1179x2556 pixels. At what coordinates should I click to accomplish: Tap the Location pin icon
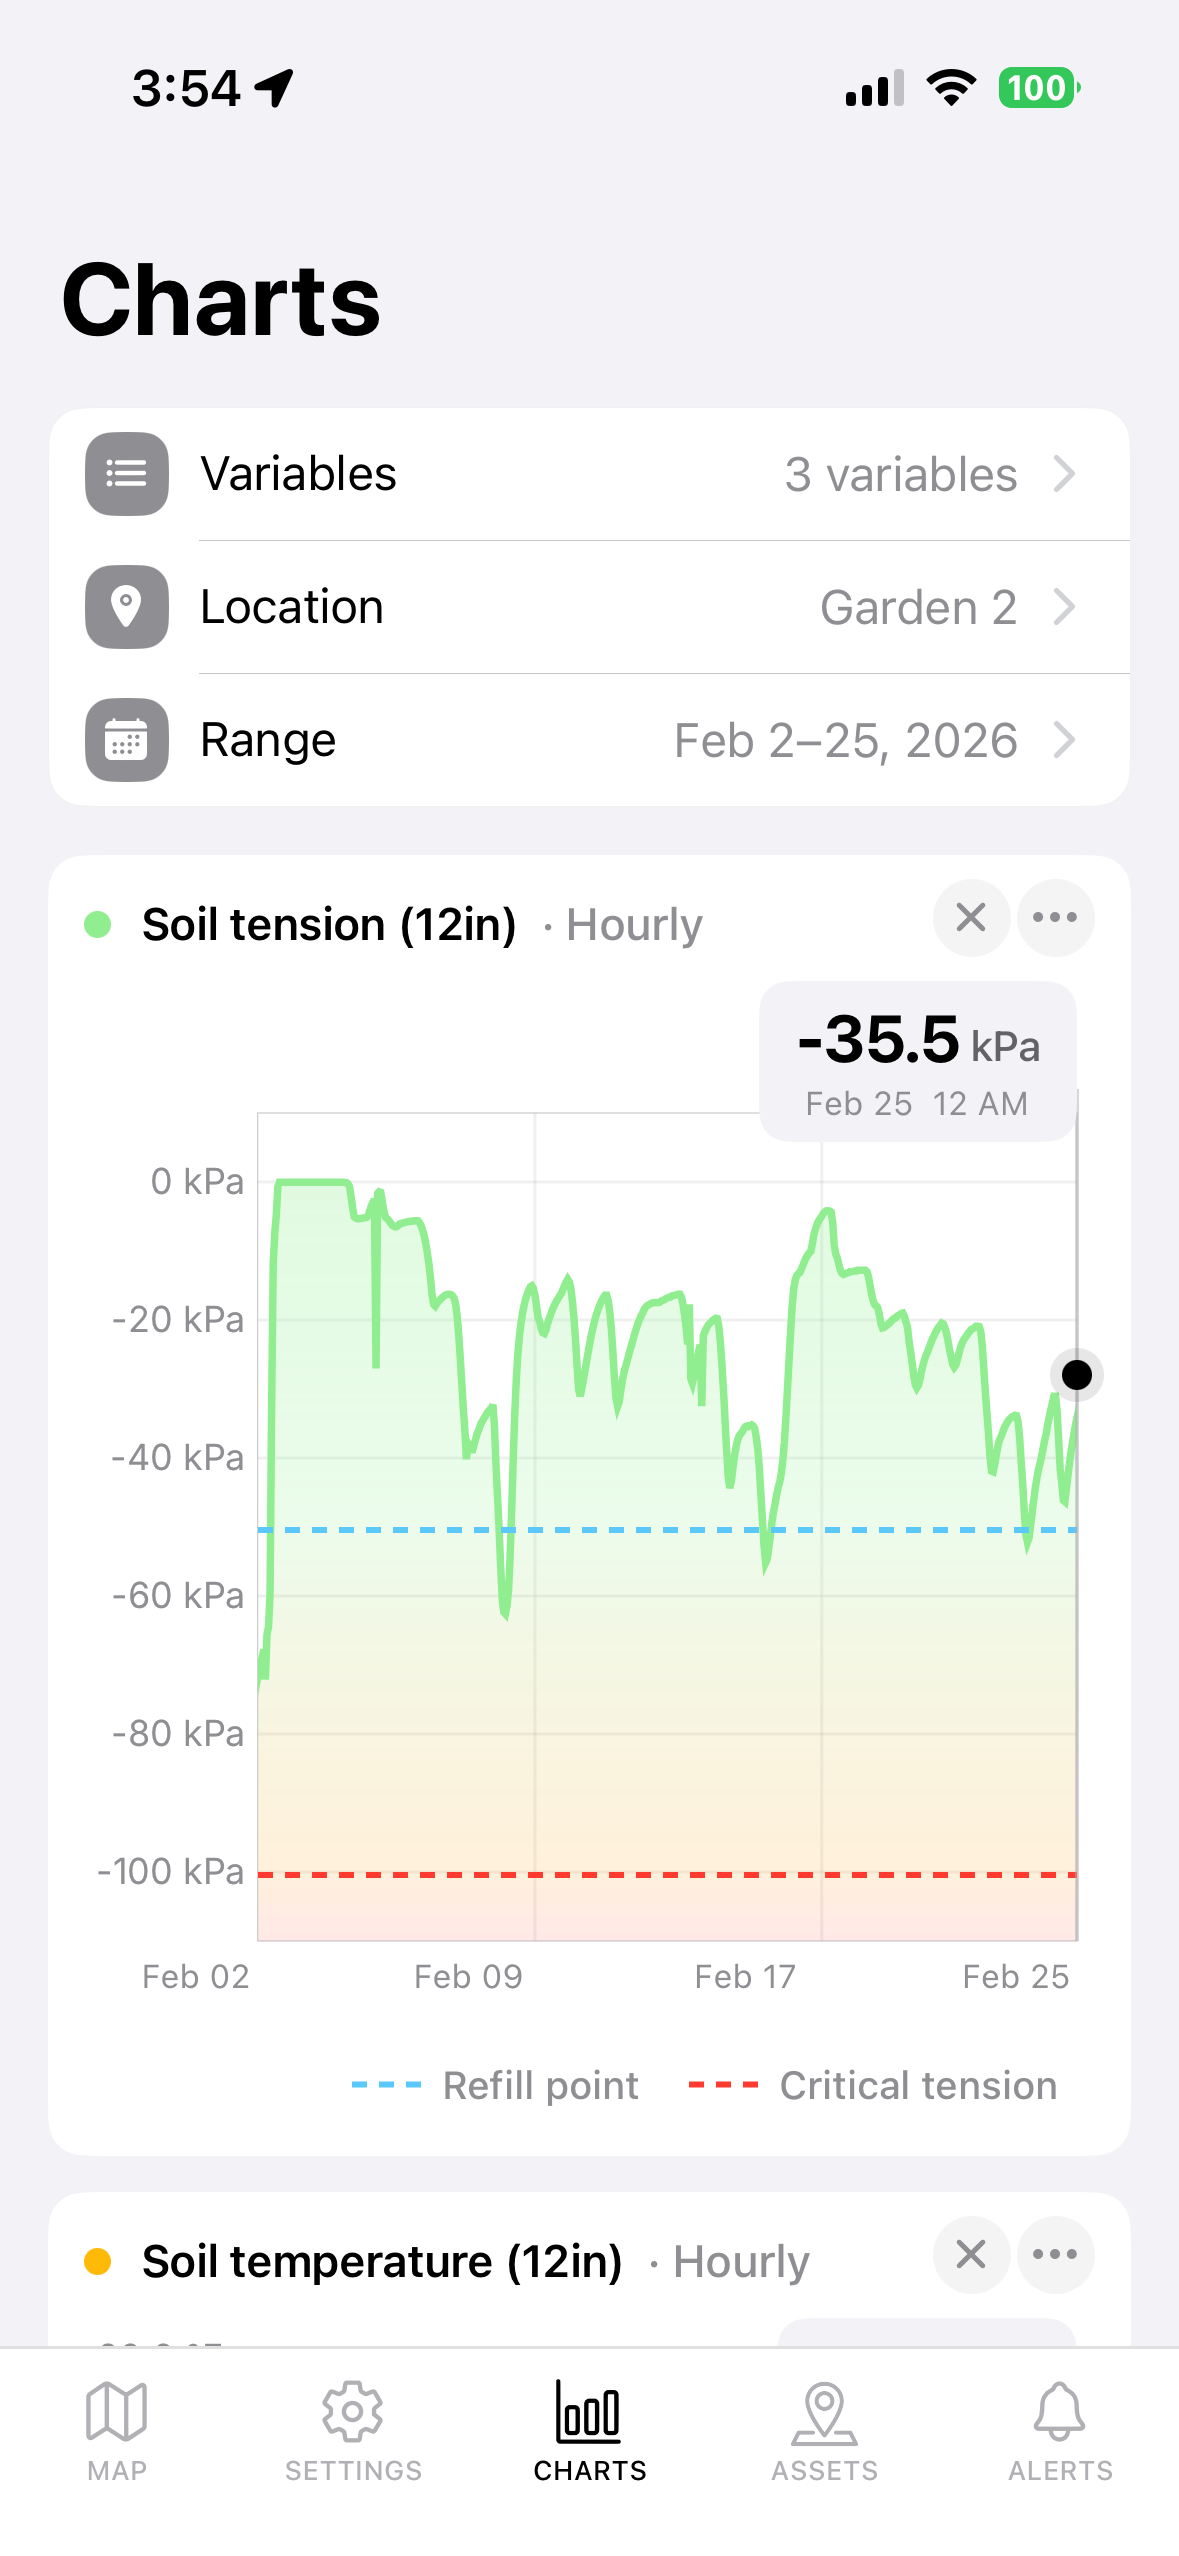click(x=127, y=607)
